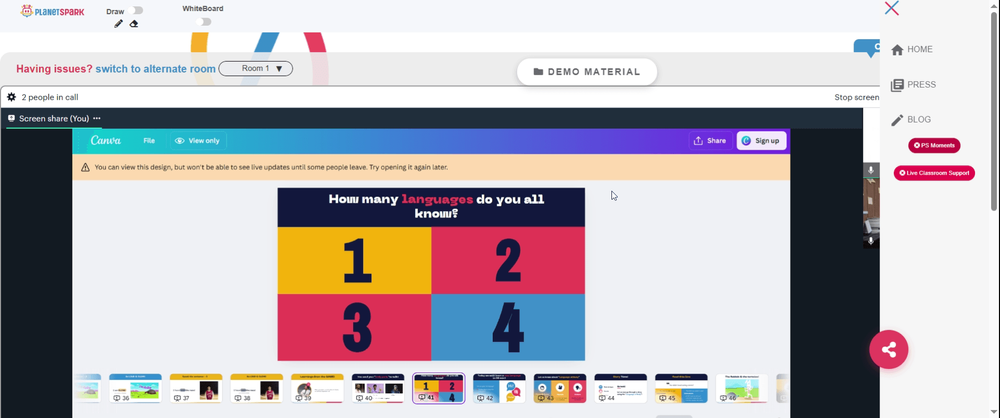
Task: Click the Canva logo
Action: [x=106, y=141]
